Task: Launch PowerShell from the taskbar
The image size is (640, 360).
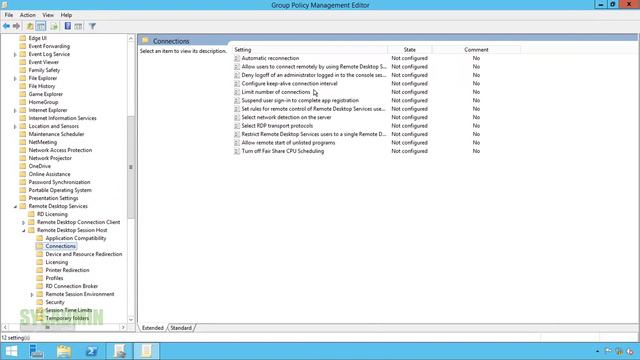Action: (x=92, y=351)
